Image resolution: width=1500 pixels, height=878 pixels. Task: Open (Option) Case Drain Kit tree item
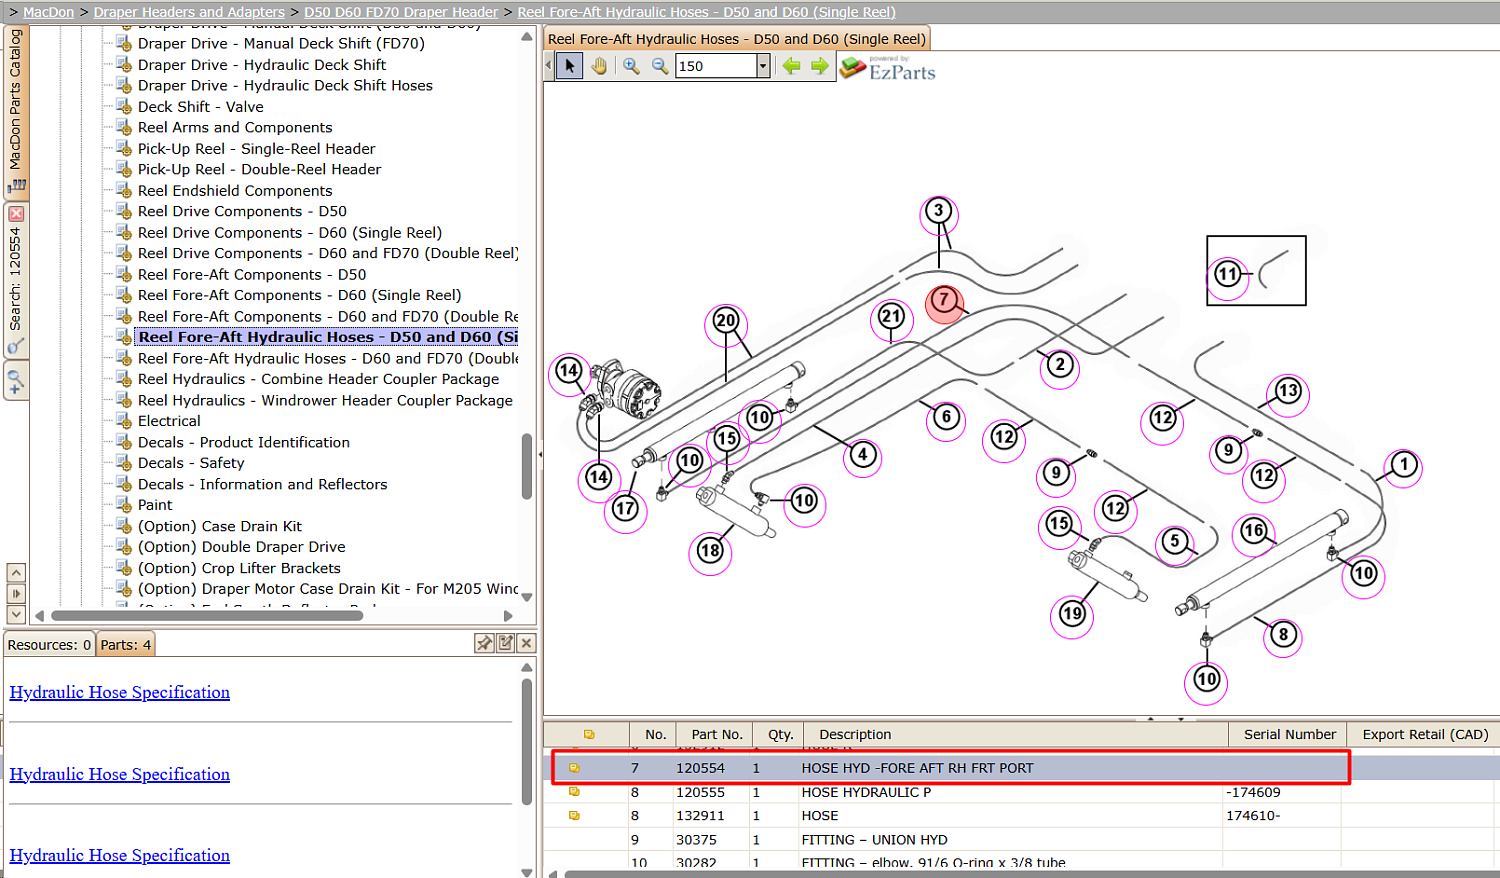coord(220,527)
